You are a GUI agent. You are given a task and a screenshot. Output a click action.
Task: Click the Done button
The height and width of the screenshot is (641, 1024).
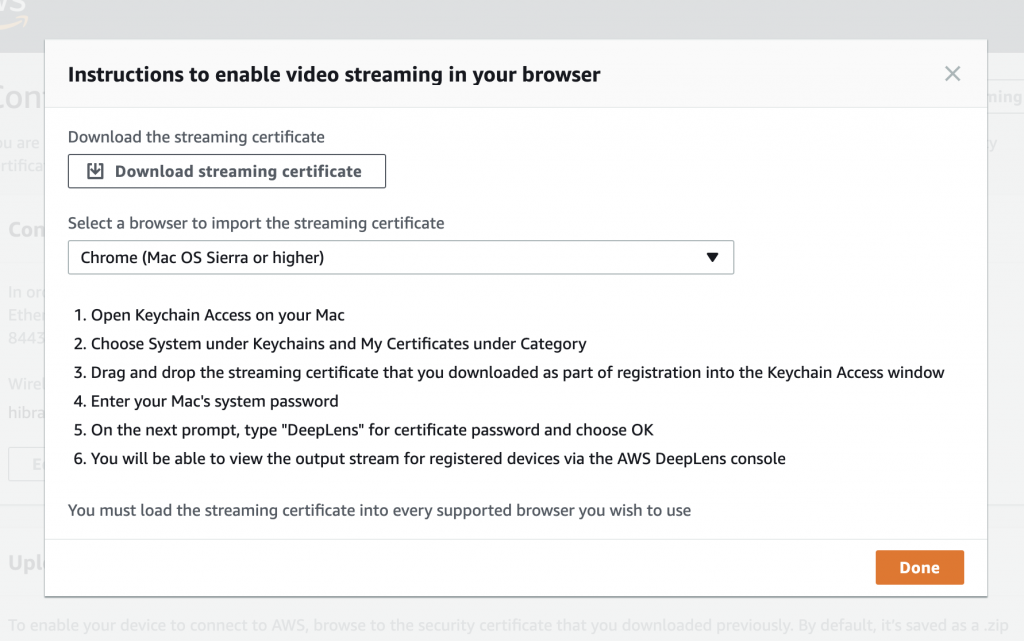click(920, 567)
